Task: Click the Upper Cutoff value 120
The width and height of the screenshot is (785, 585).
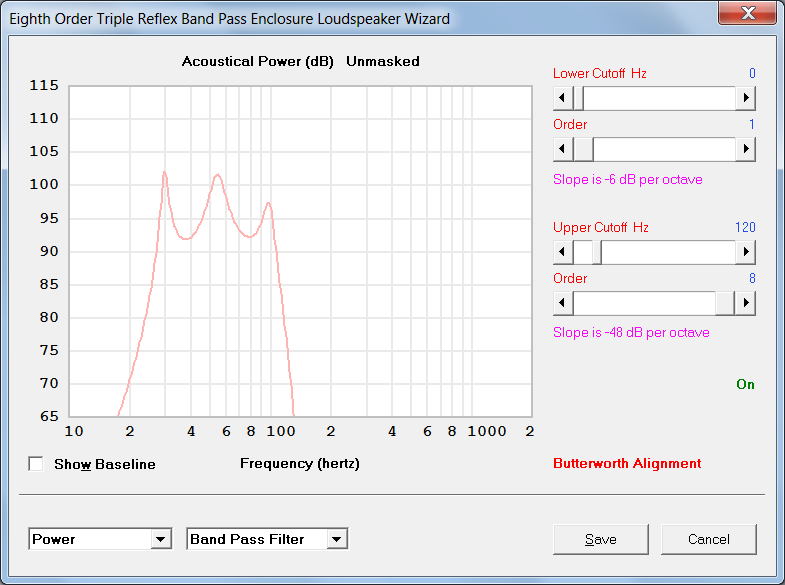Action: click(x=745, y=227)
